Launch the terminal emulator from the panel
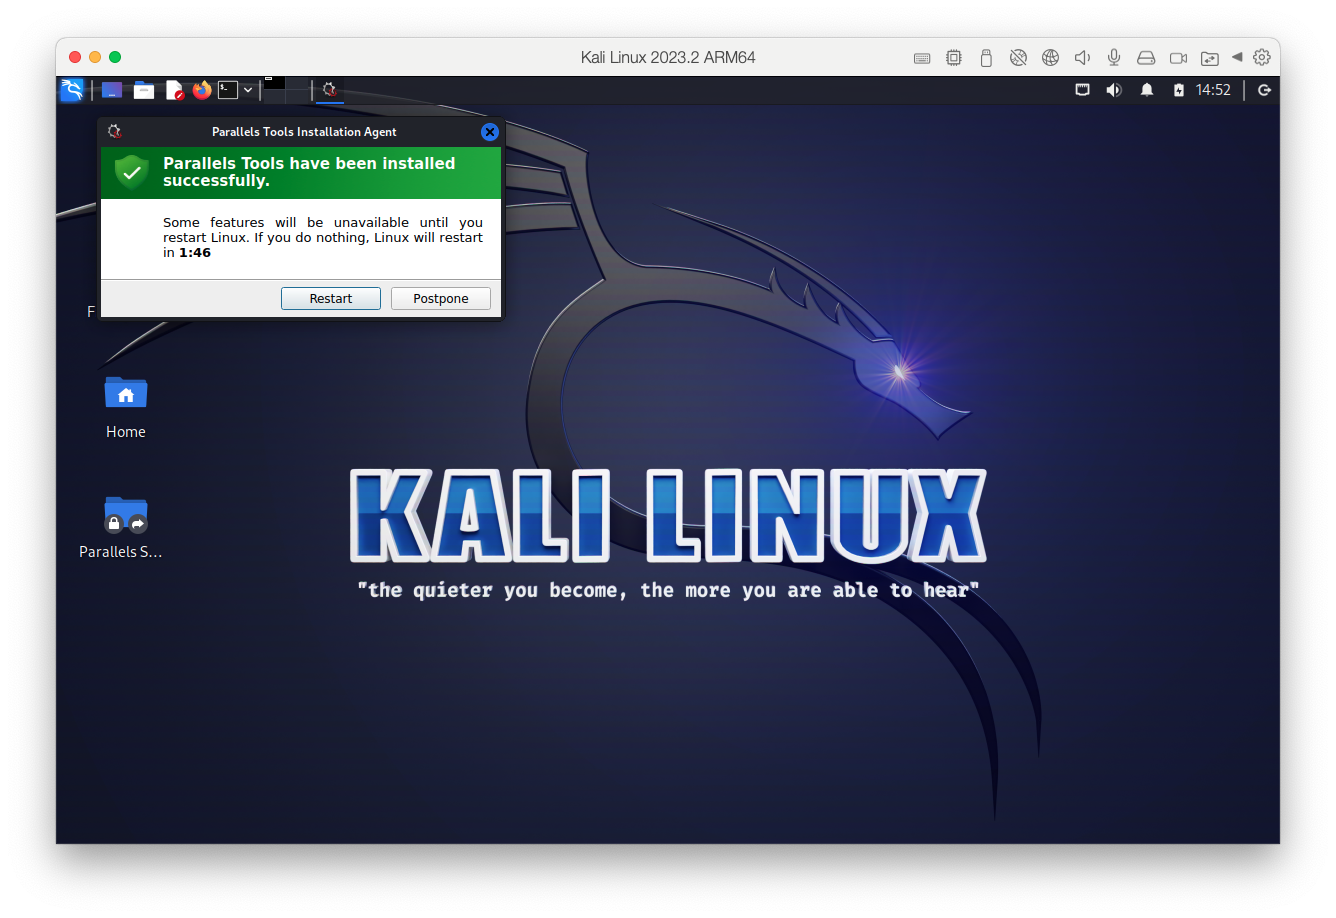 228,90
